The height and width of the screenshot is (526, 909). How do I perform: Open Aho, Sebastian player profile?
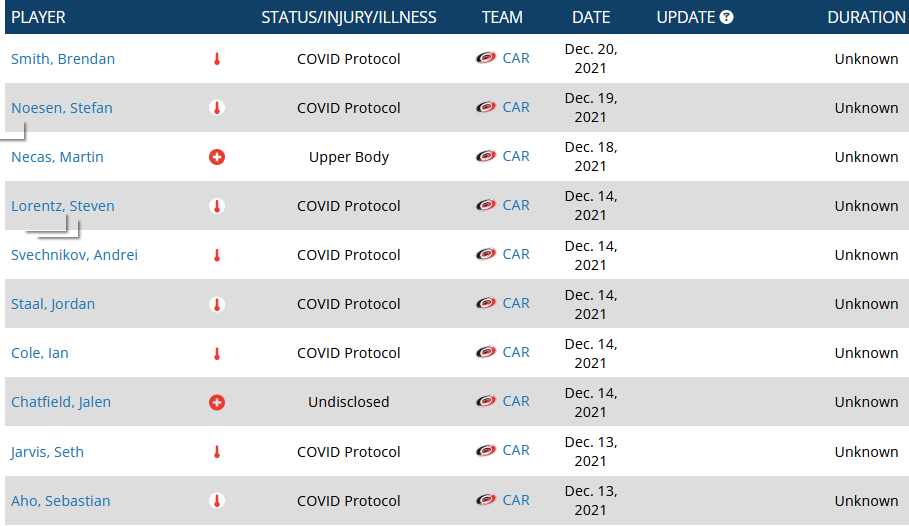point(61,501)
